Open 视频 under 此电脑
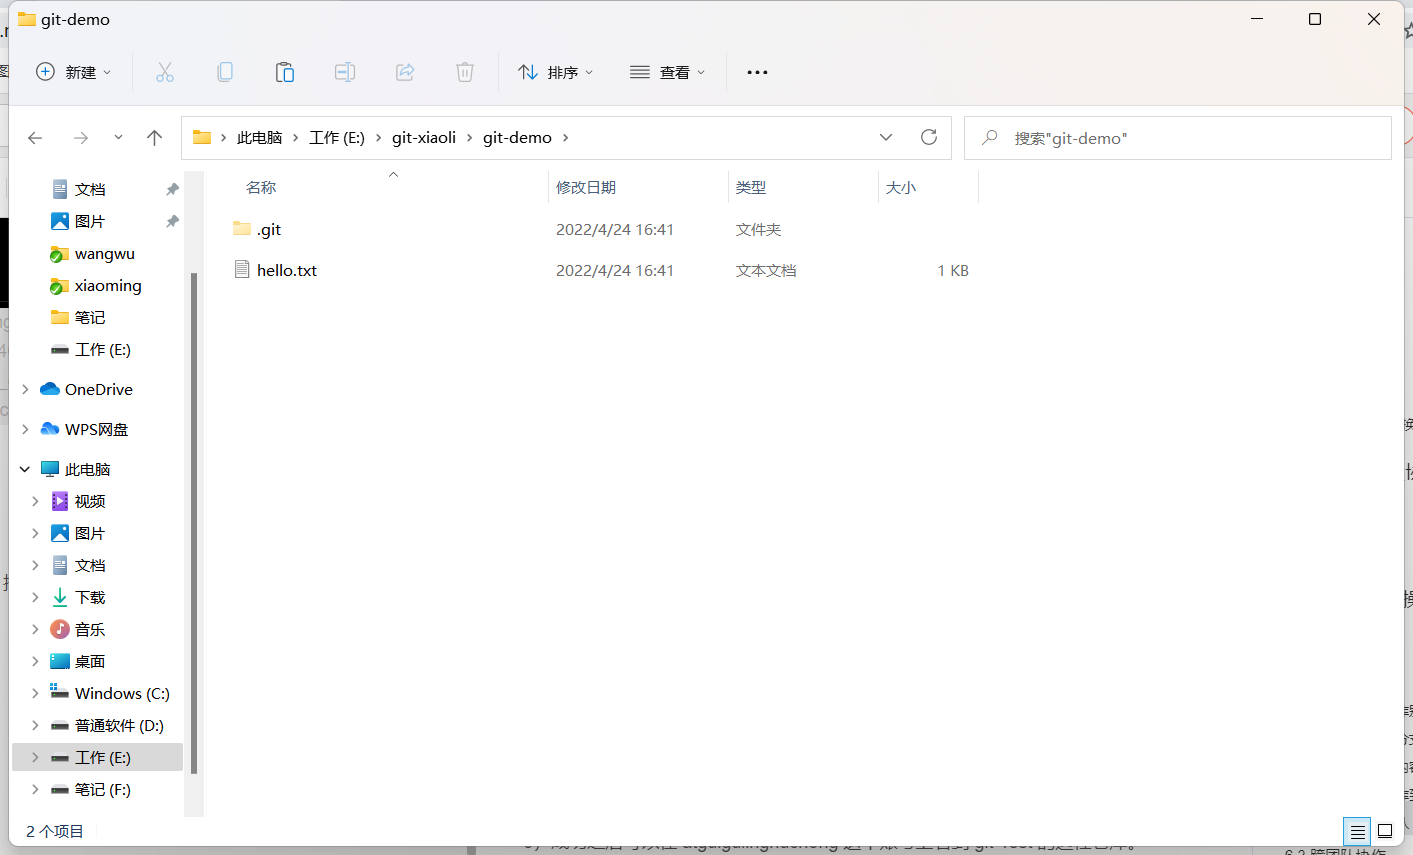This screenshot has width=1413, height=855. (90, 501)
